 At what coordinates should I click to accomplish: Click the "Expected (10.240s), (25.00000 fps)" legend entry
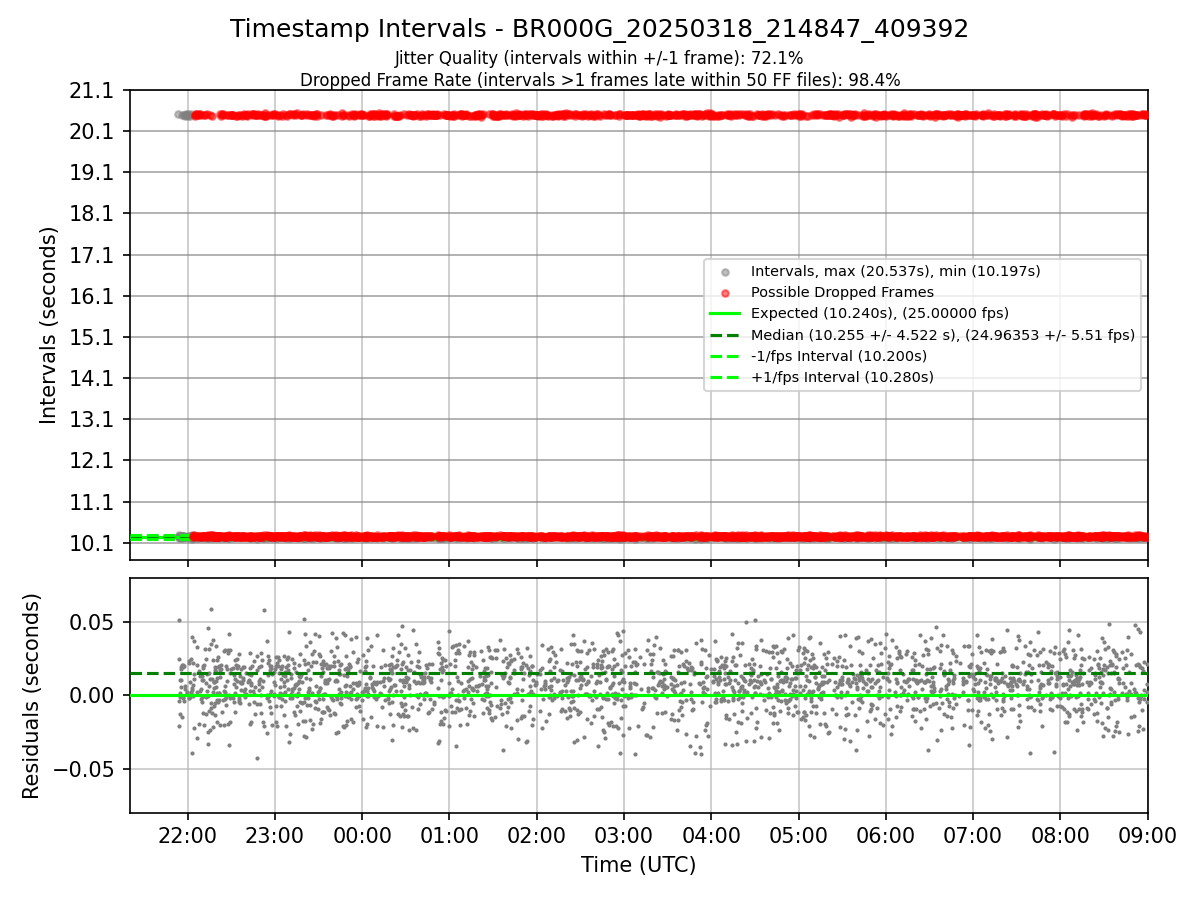pos(880,313)
